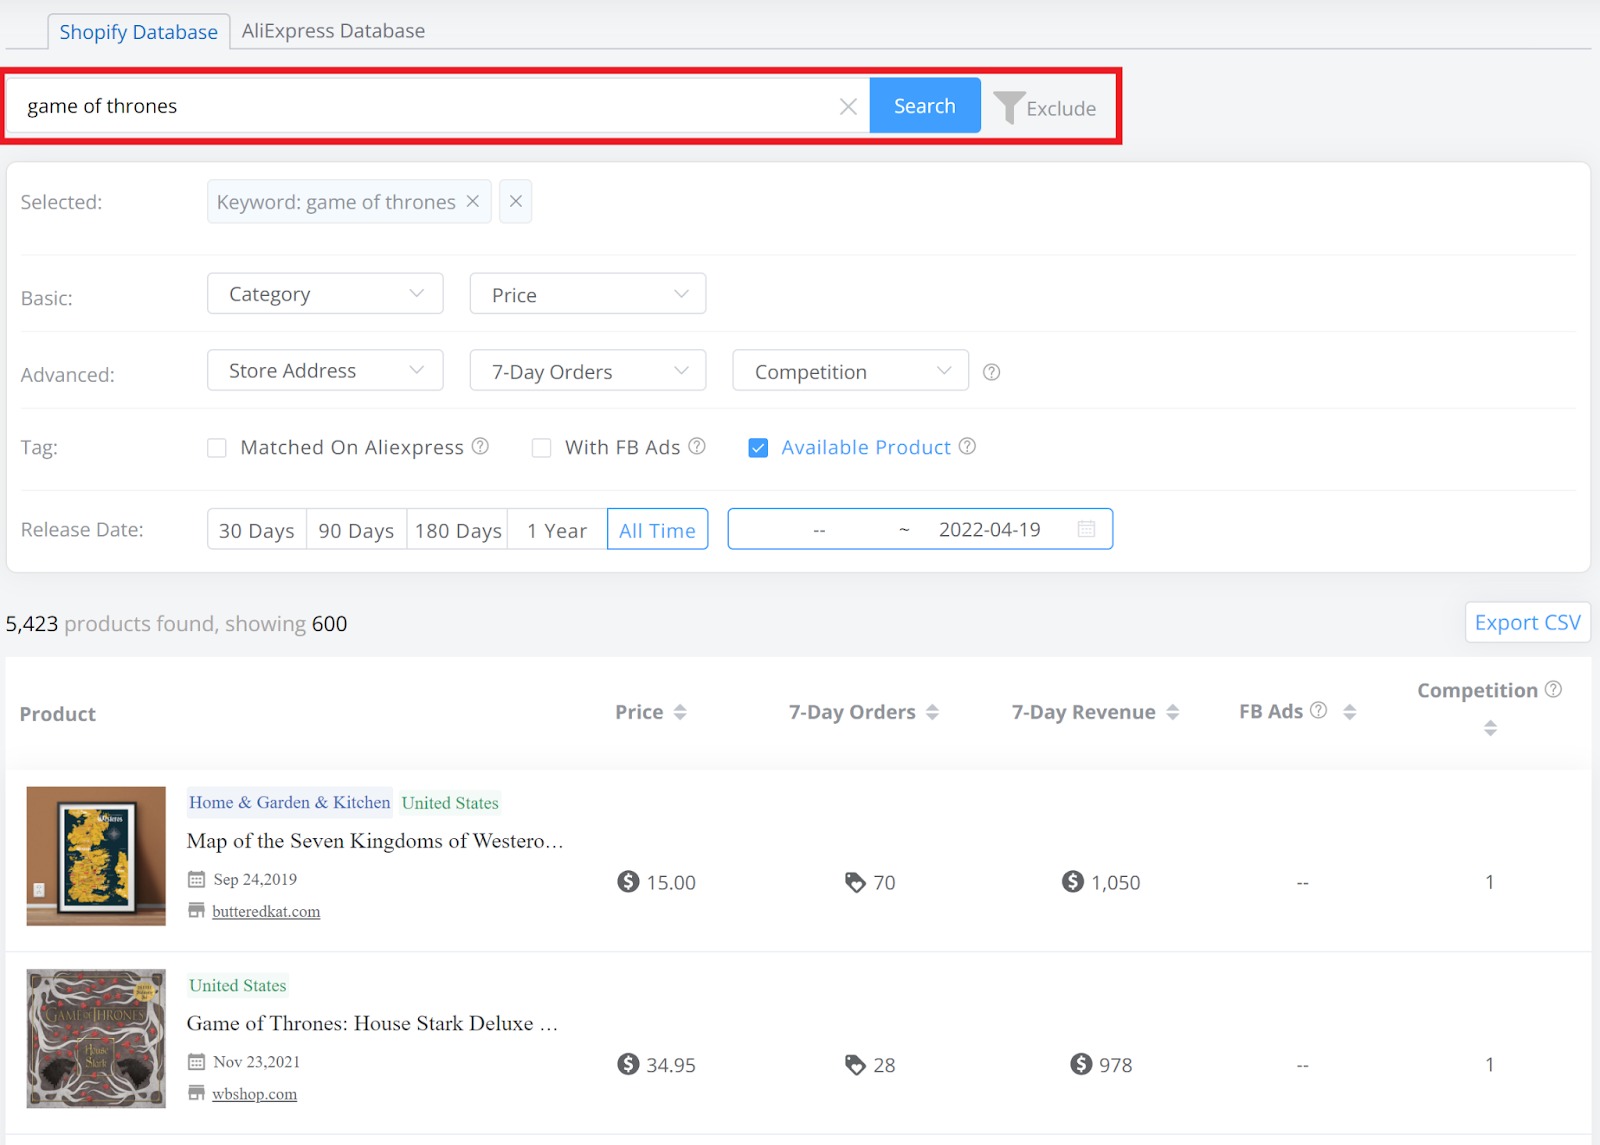Open the Category dropdown
1600x1145 pixels.
[x=324, y=293]
